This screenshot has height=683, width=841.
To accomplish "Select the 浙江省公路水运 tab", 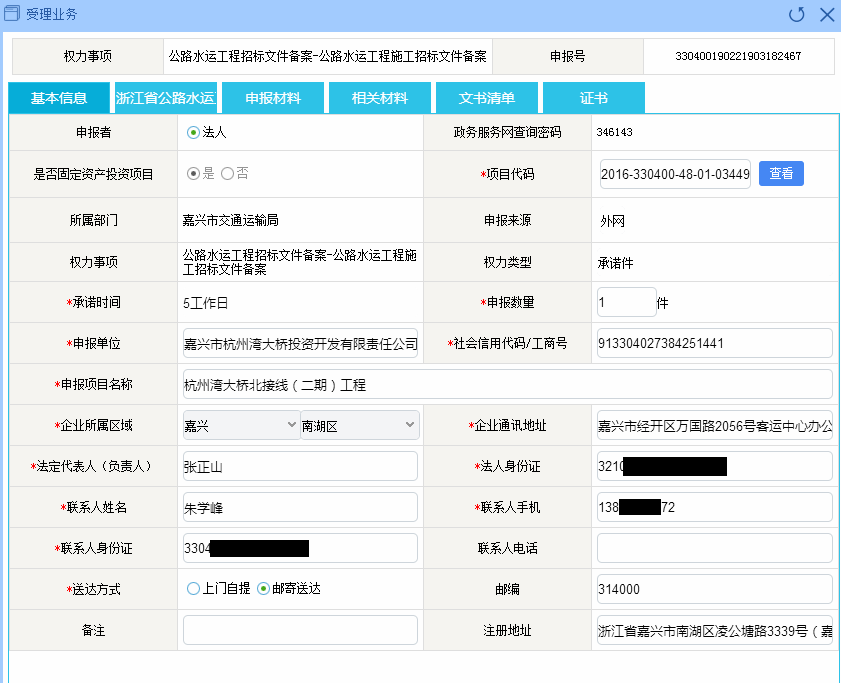I will [x=166, y=98].
